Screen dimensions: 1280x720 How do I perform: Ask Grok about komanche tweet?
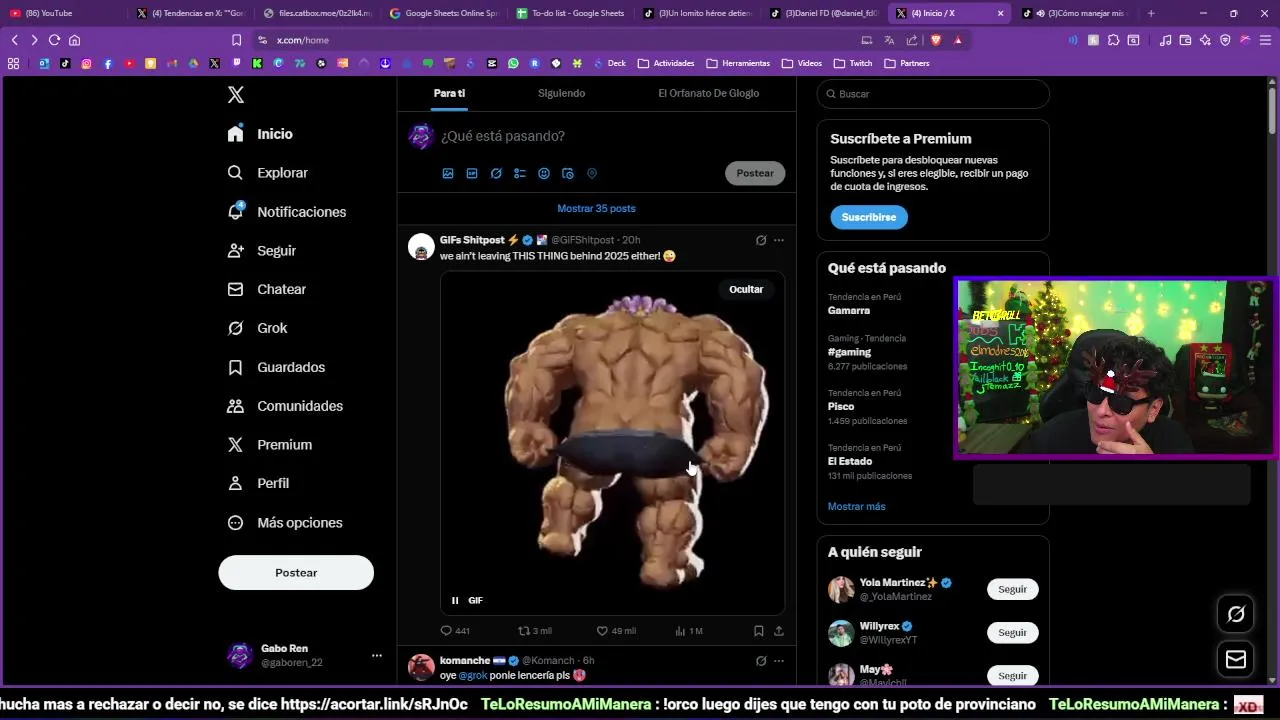pos(761,661)
